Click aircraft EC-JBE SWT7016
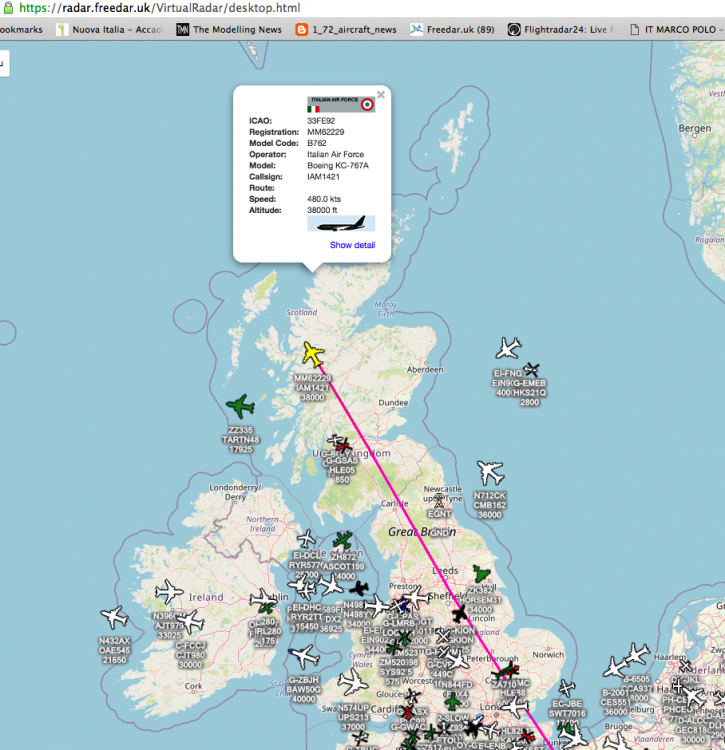 (x=567, y=688)
